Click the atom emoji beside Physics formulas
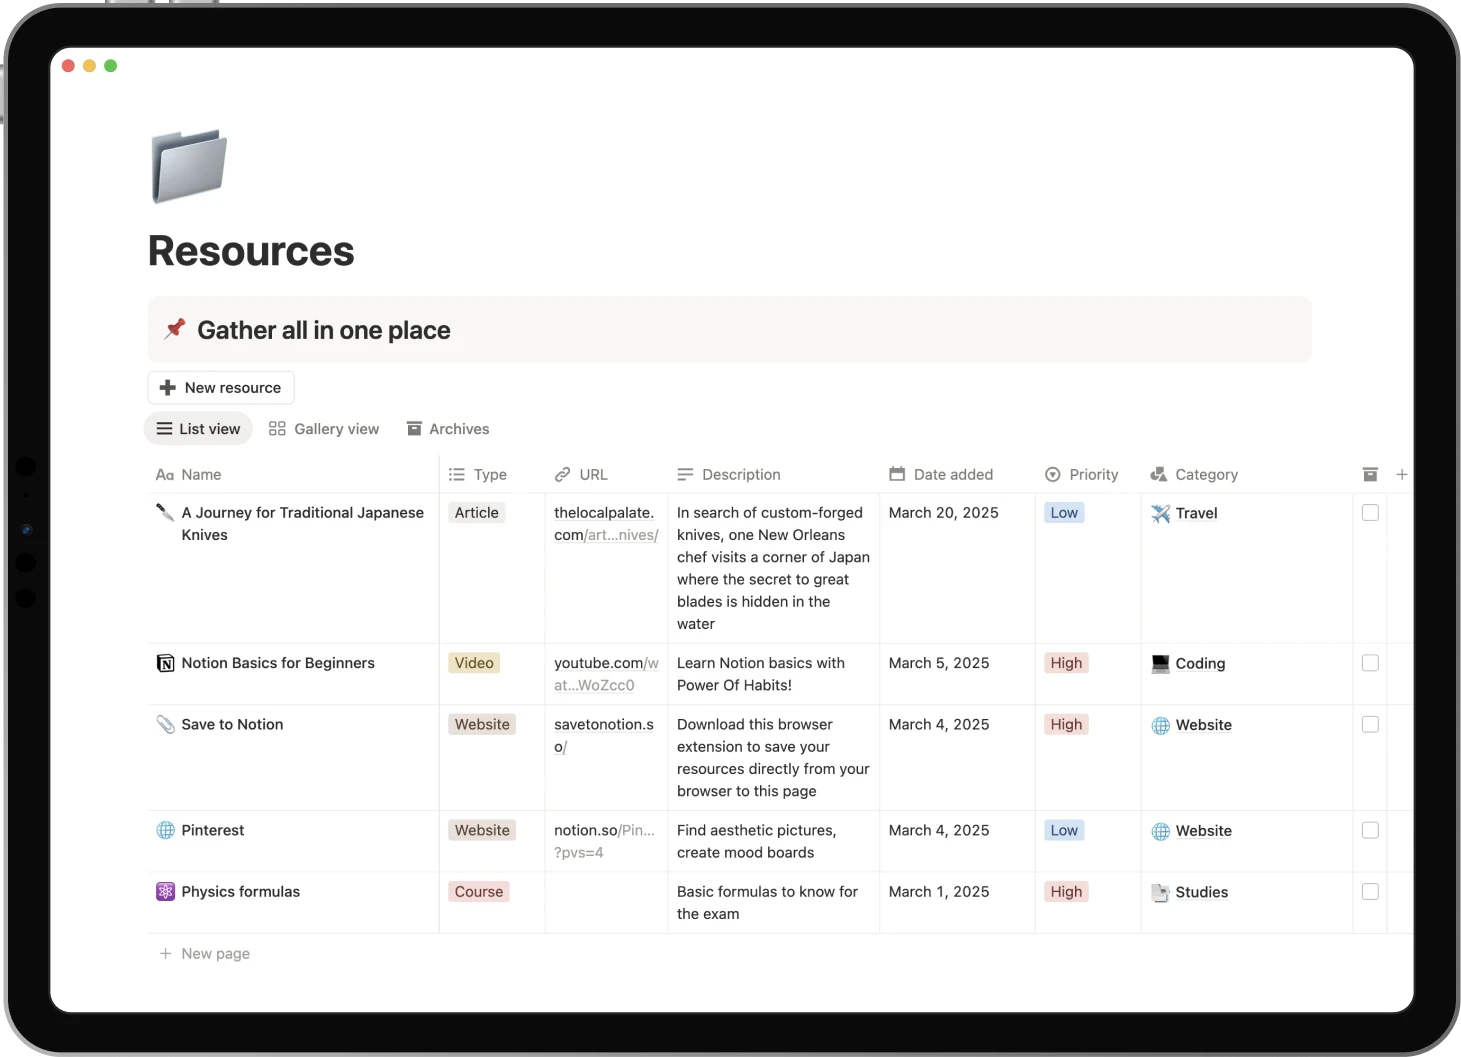The image size is (1461, 1057). [165, 891]
